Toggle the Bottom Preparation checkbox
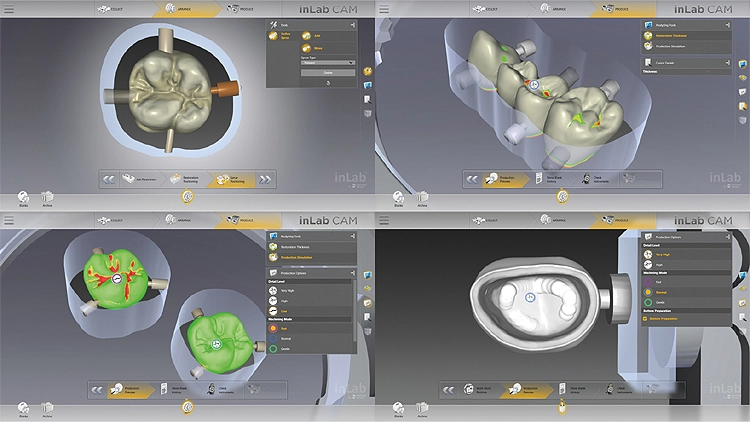This screenshot has width=750, height=422. [645, 319]
